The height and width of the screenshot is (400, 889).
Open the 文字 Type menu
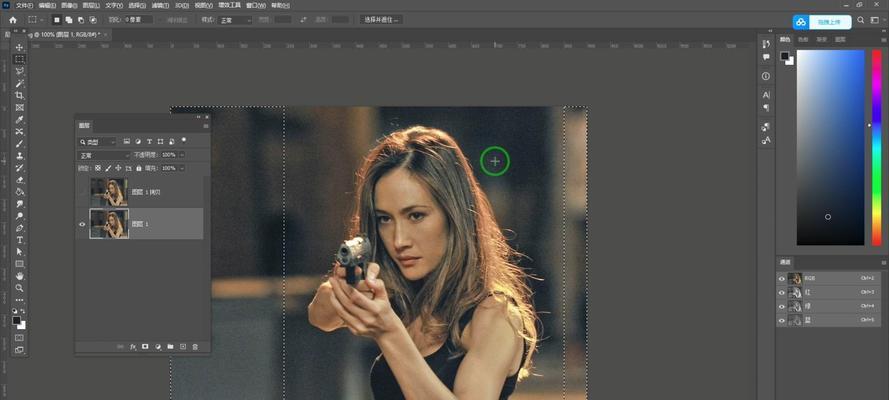coord(114,5)
